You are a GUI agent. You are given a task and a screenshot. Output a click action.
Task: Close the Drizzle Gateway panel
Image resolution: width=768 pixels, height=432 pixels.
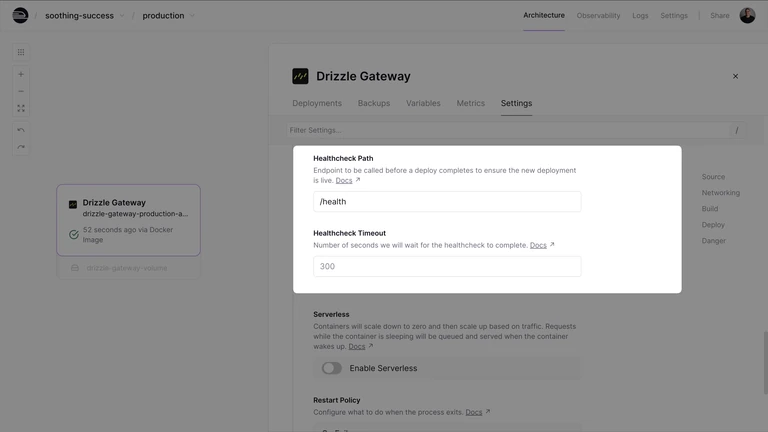(735, 76)
